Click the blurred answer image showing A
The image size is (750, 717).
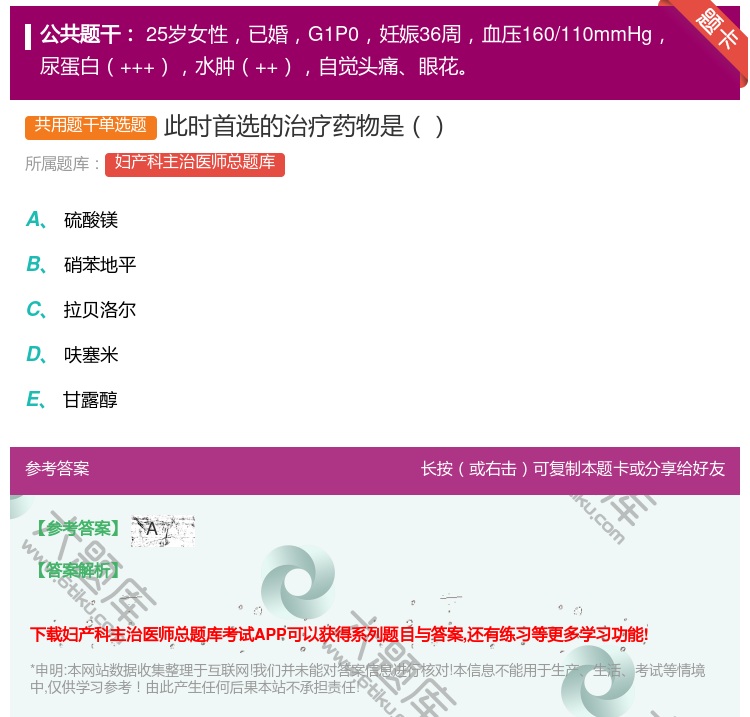click(162, 531)
